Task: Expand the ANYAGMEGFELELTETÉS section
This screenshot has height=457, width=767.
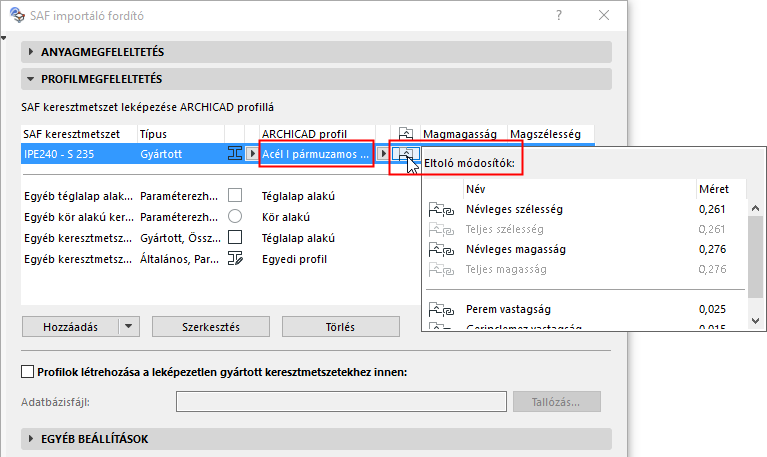Action: tap(31, 52)
